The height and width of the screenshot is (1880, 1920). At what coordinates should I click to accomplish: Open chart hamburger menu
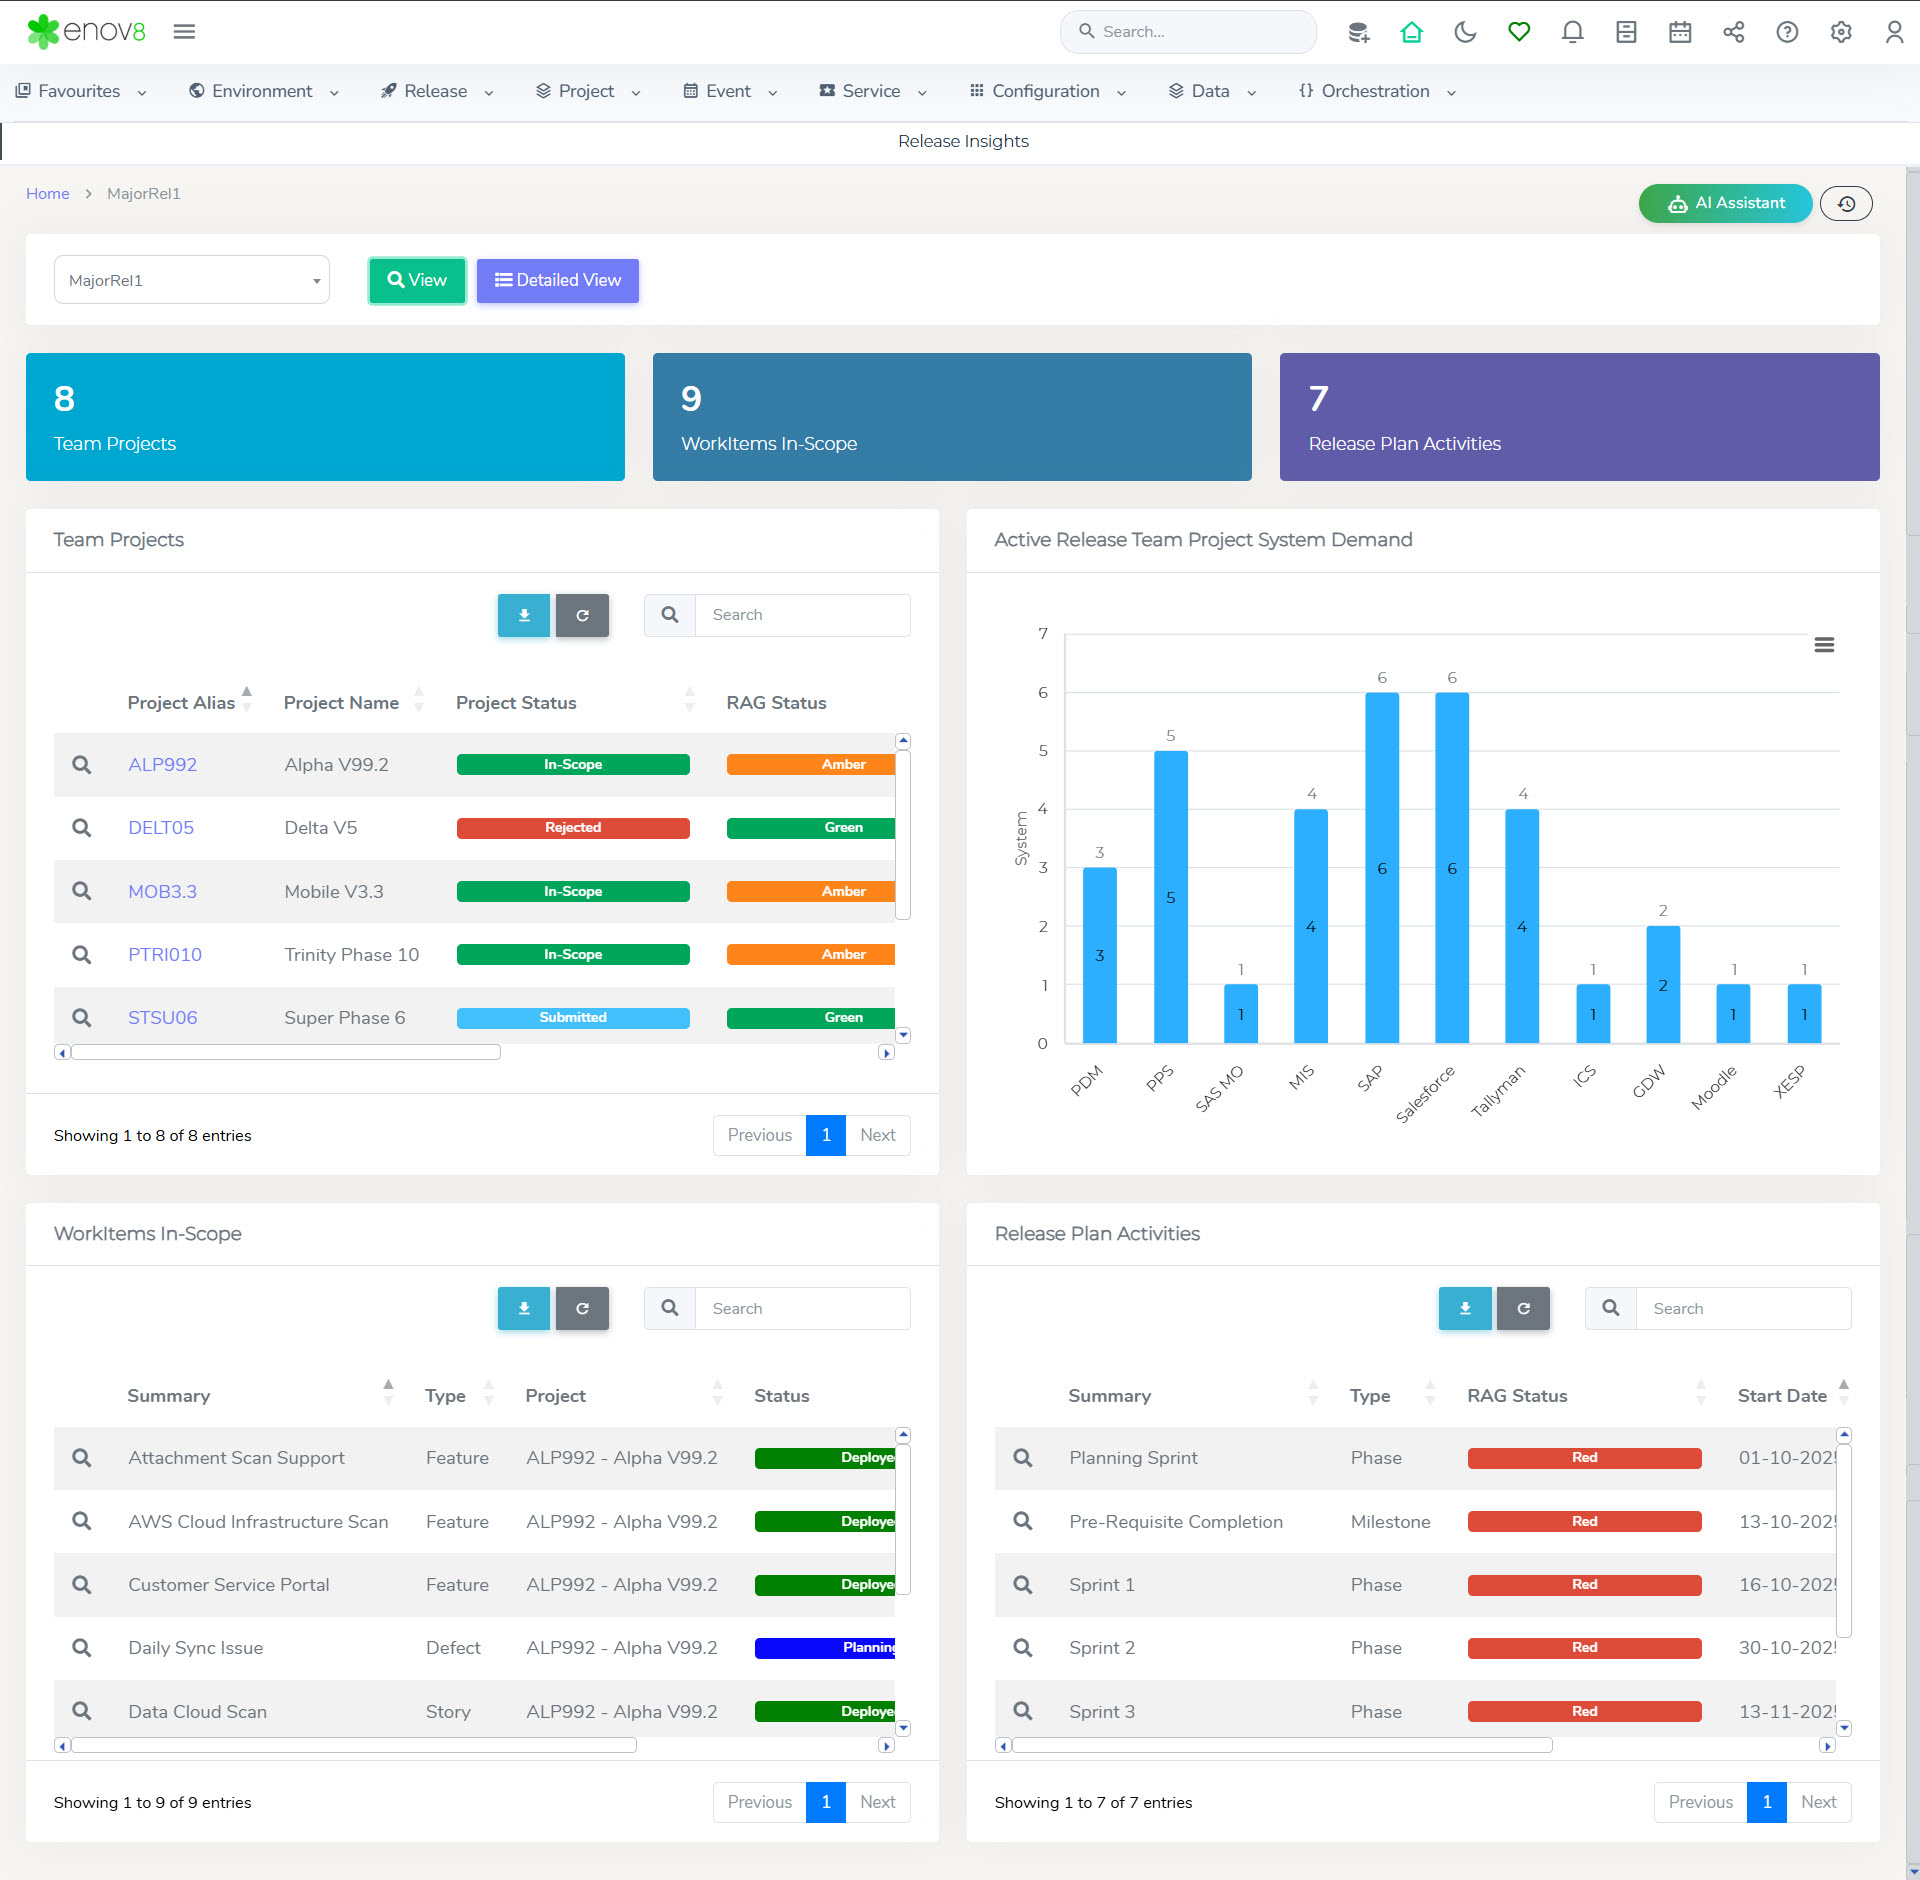[x=1824, y=645]
